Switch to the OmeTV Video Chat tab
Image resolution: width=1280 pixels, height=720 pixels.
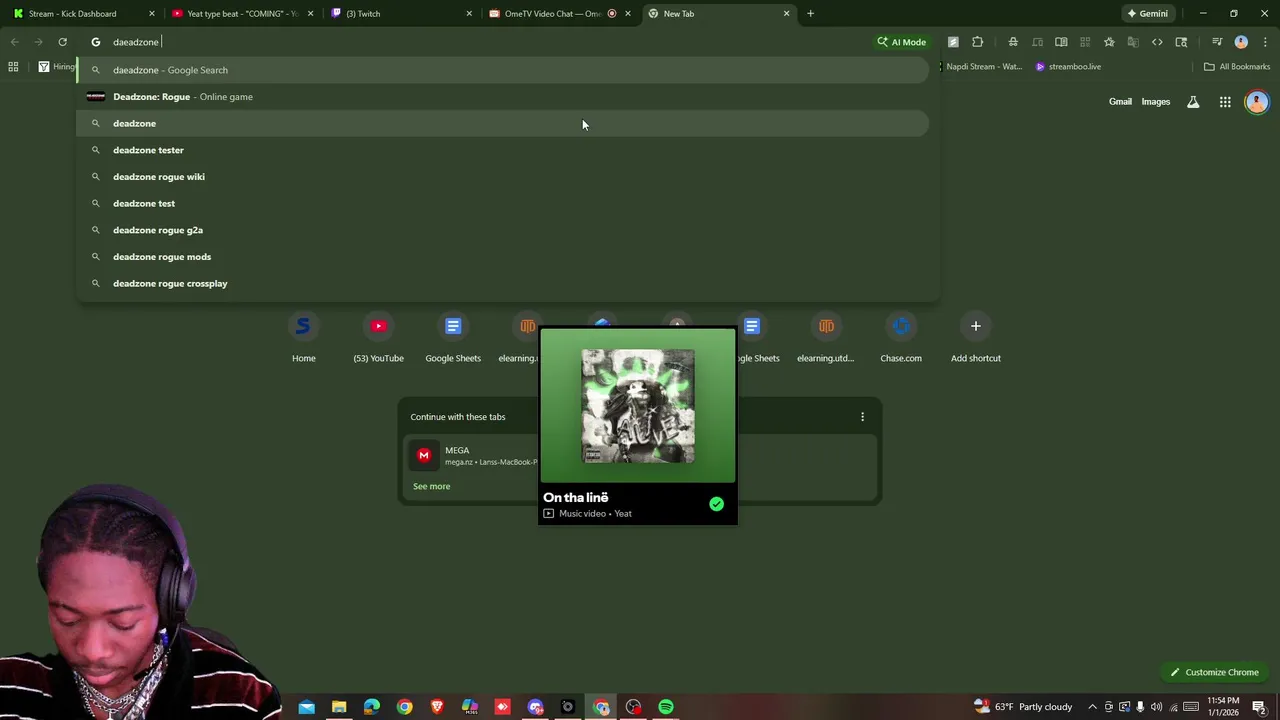click(560, 14)
